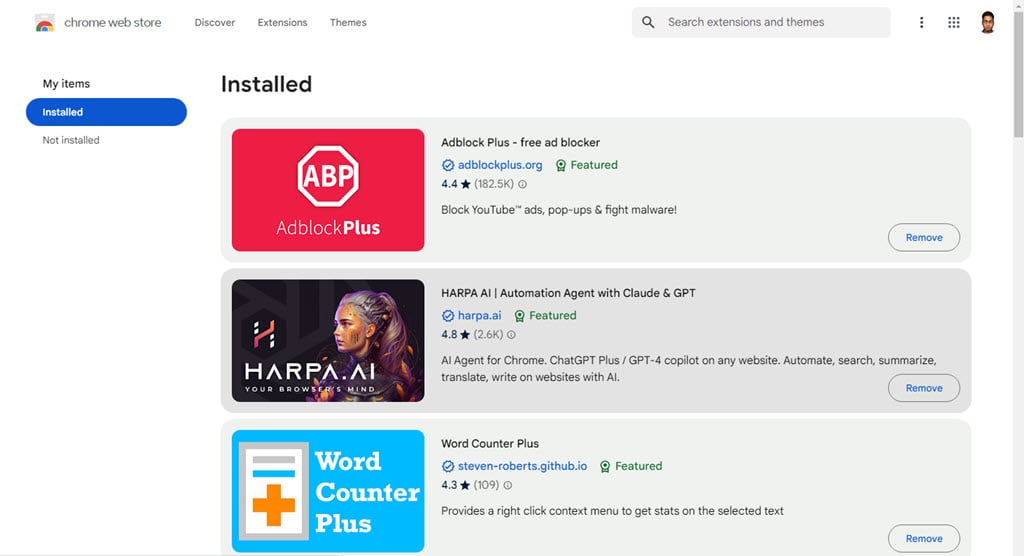Click verified badge next to steven-roberts.github.io
Screen dimensions: 1024x556
click(x=448, y=466)
